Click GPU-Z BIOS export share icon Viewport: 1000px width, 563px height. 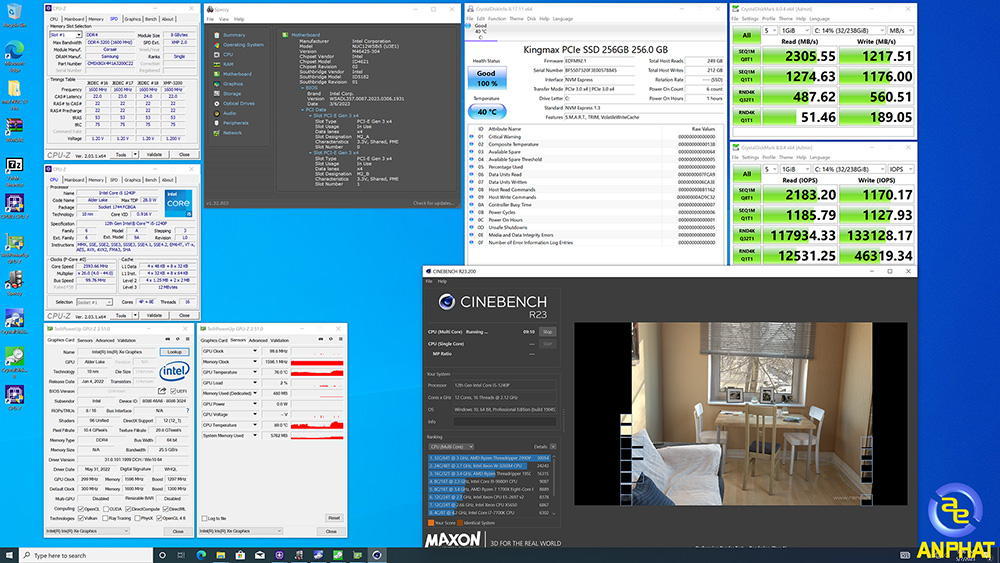tap(162, 391)
